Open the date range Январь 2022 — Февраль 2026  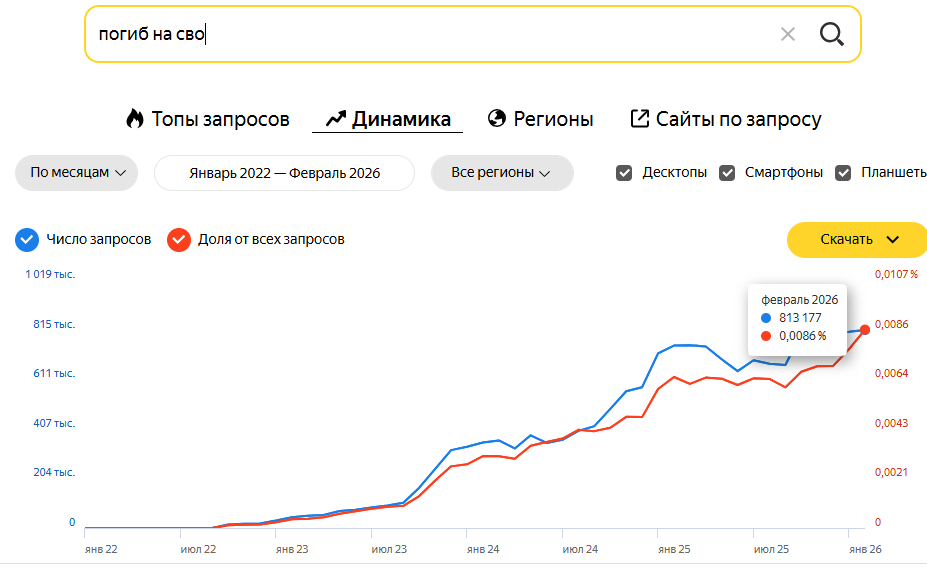click(284, 172)
